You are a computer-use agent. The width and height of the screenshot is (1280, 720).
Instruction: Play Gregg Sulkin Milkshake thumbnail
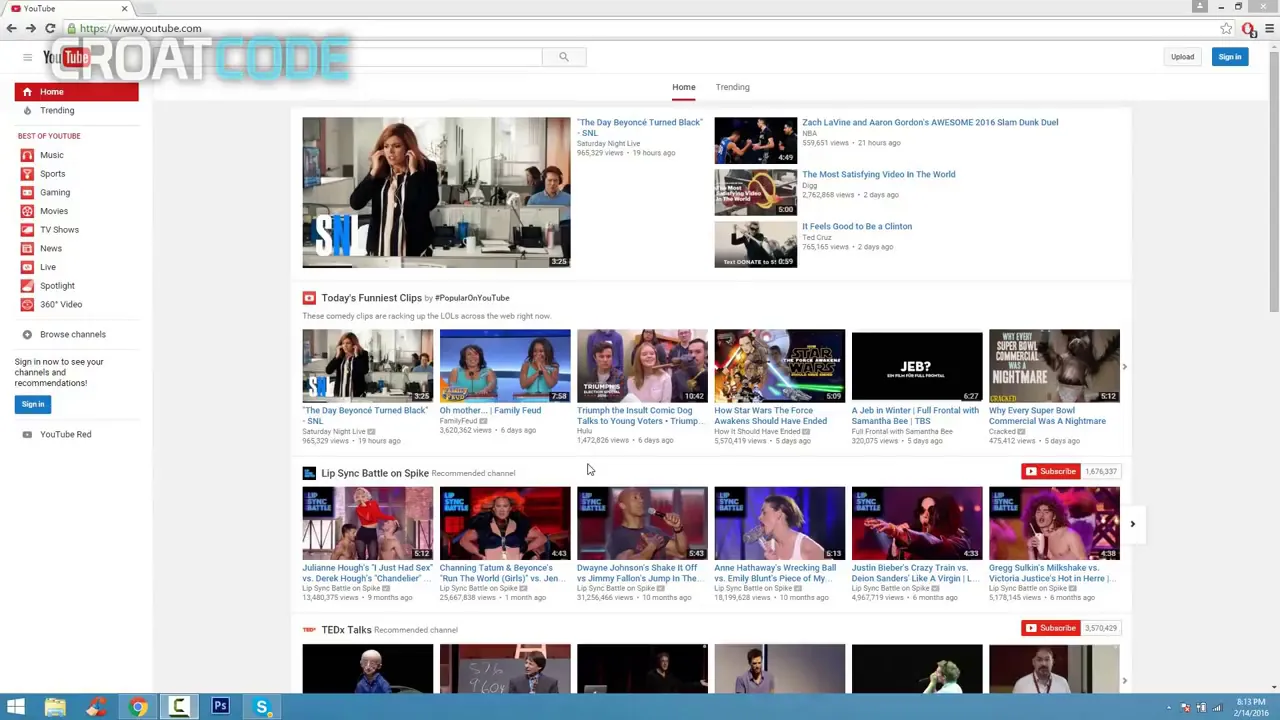(x=1054, y=523)
